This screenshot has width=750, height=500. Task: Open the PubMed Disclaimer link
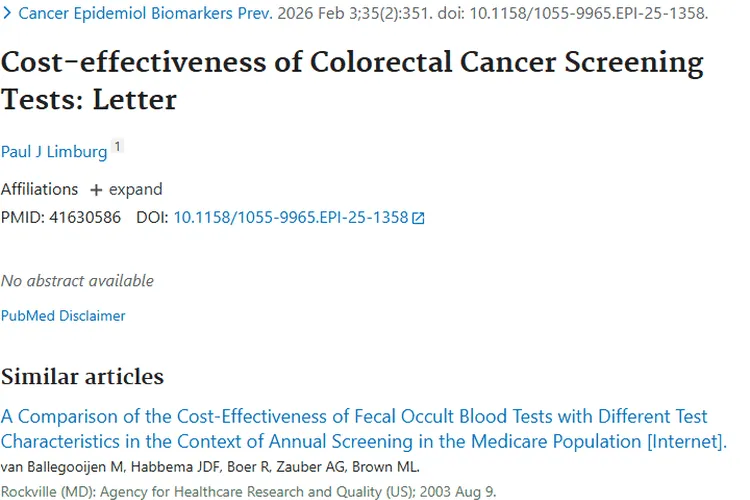(x=63, y=316)
